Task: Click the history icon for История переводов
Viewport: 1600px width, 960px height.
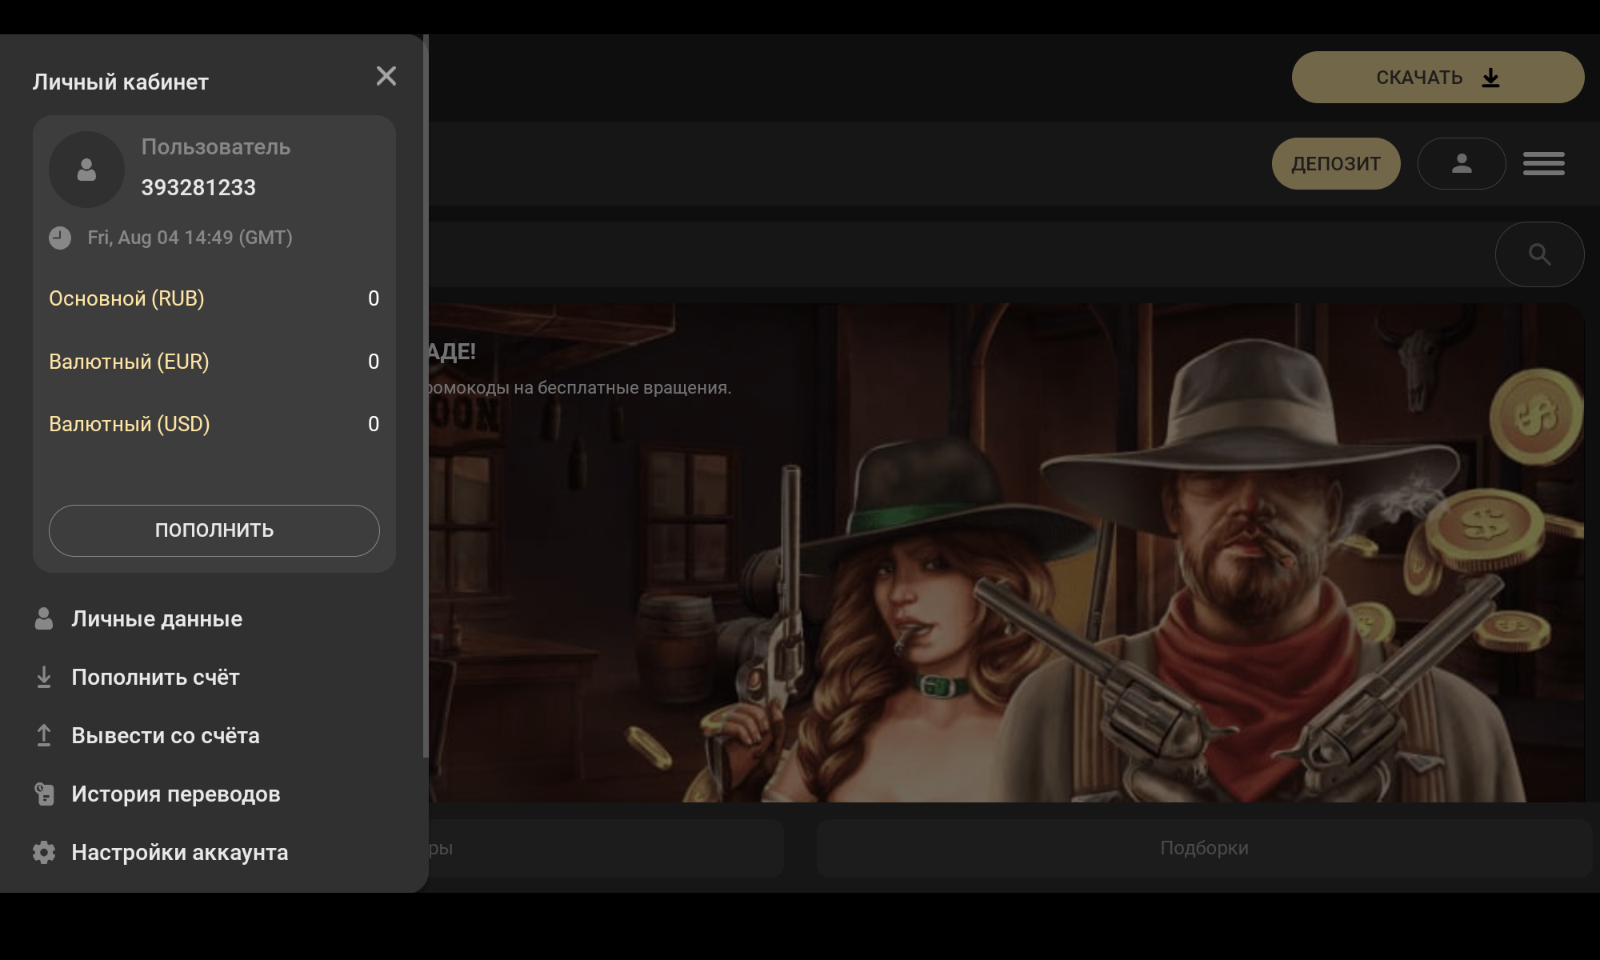Action: (x=44, y=794)
